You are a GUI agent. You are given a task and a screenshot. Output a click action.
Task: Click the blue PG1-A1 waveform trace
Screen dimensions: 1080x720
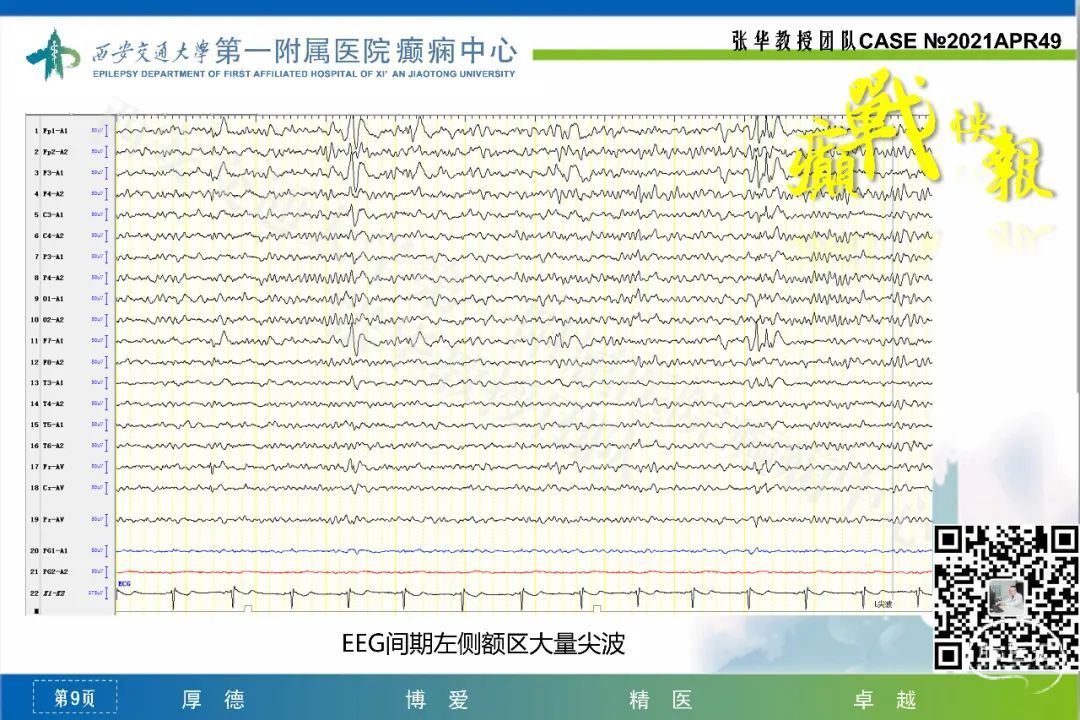pyautogui.click(x=523, y=551)
